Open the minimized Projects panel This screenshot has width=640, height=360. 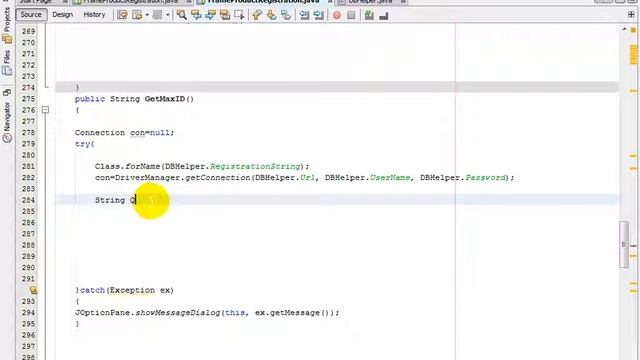click(7, 24)
